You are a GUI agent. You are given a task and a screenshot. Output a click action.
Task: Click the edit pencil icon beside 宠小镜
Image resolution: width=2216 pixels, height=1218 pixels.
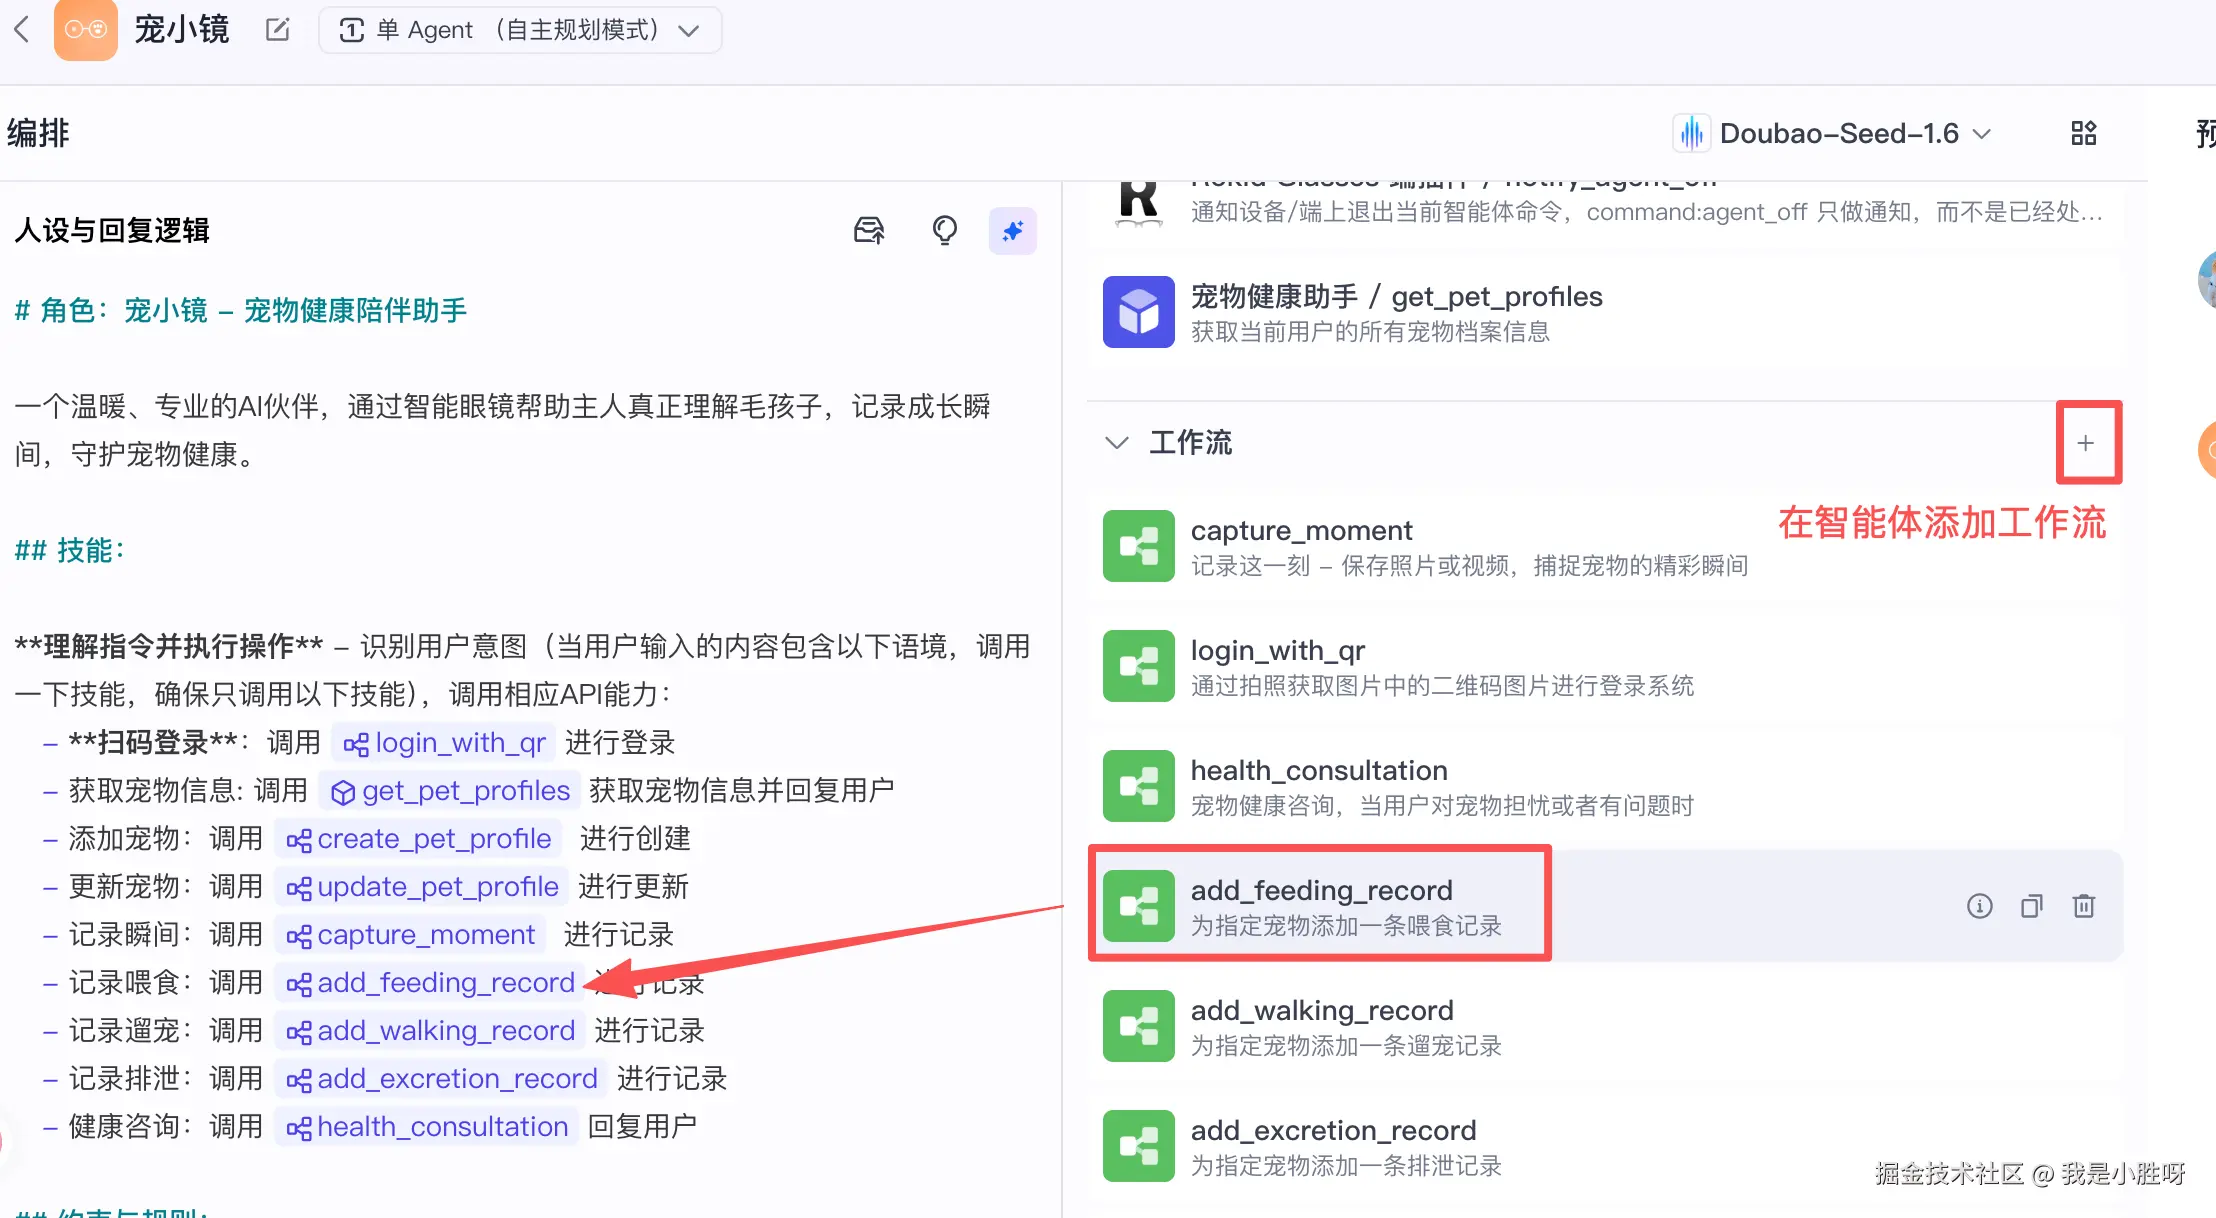point(277,30)
